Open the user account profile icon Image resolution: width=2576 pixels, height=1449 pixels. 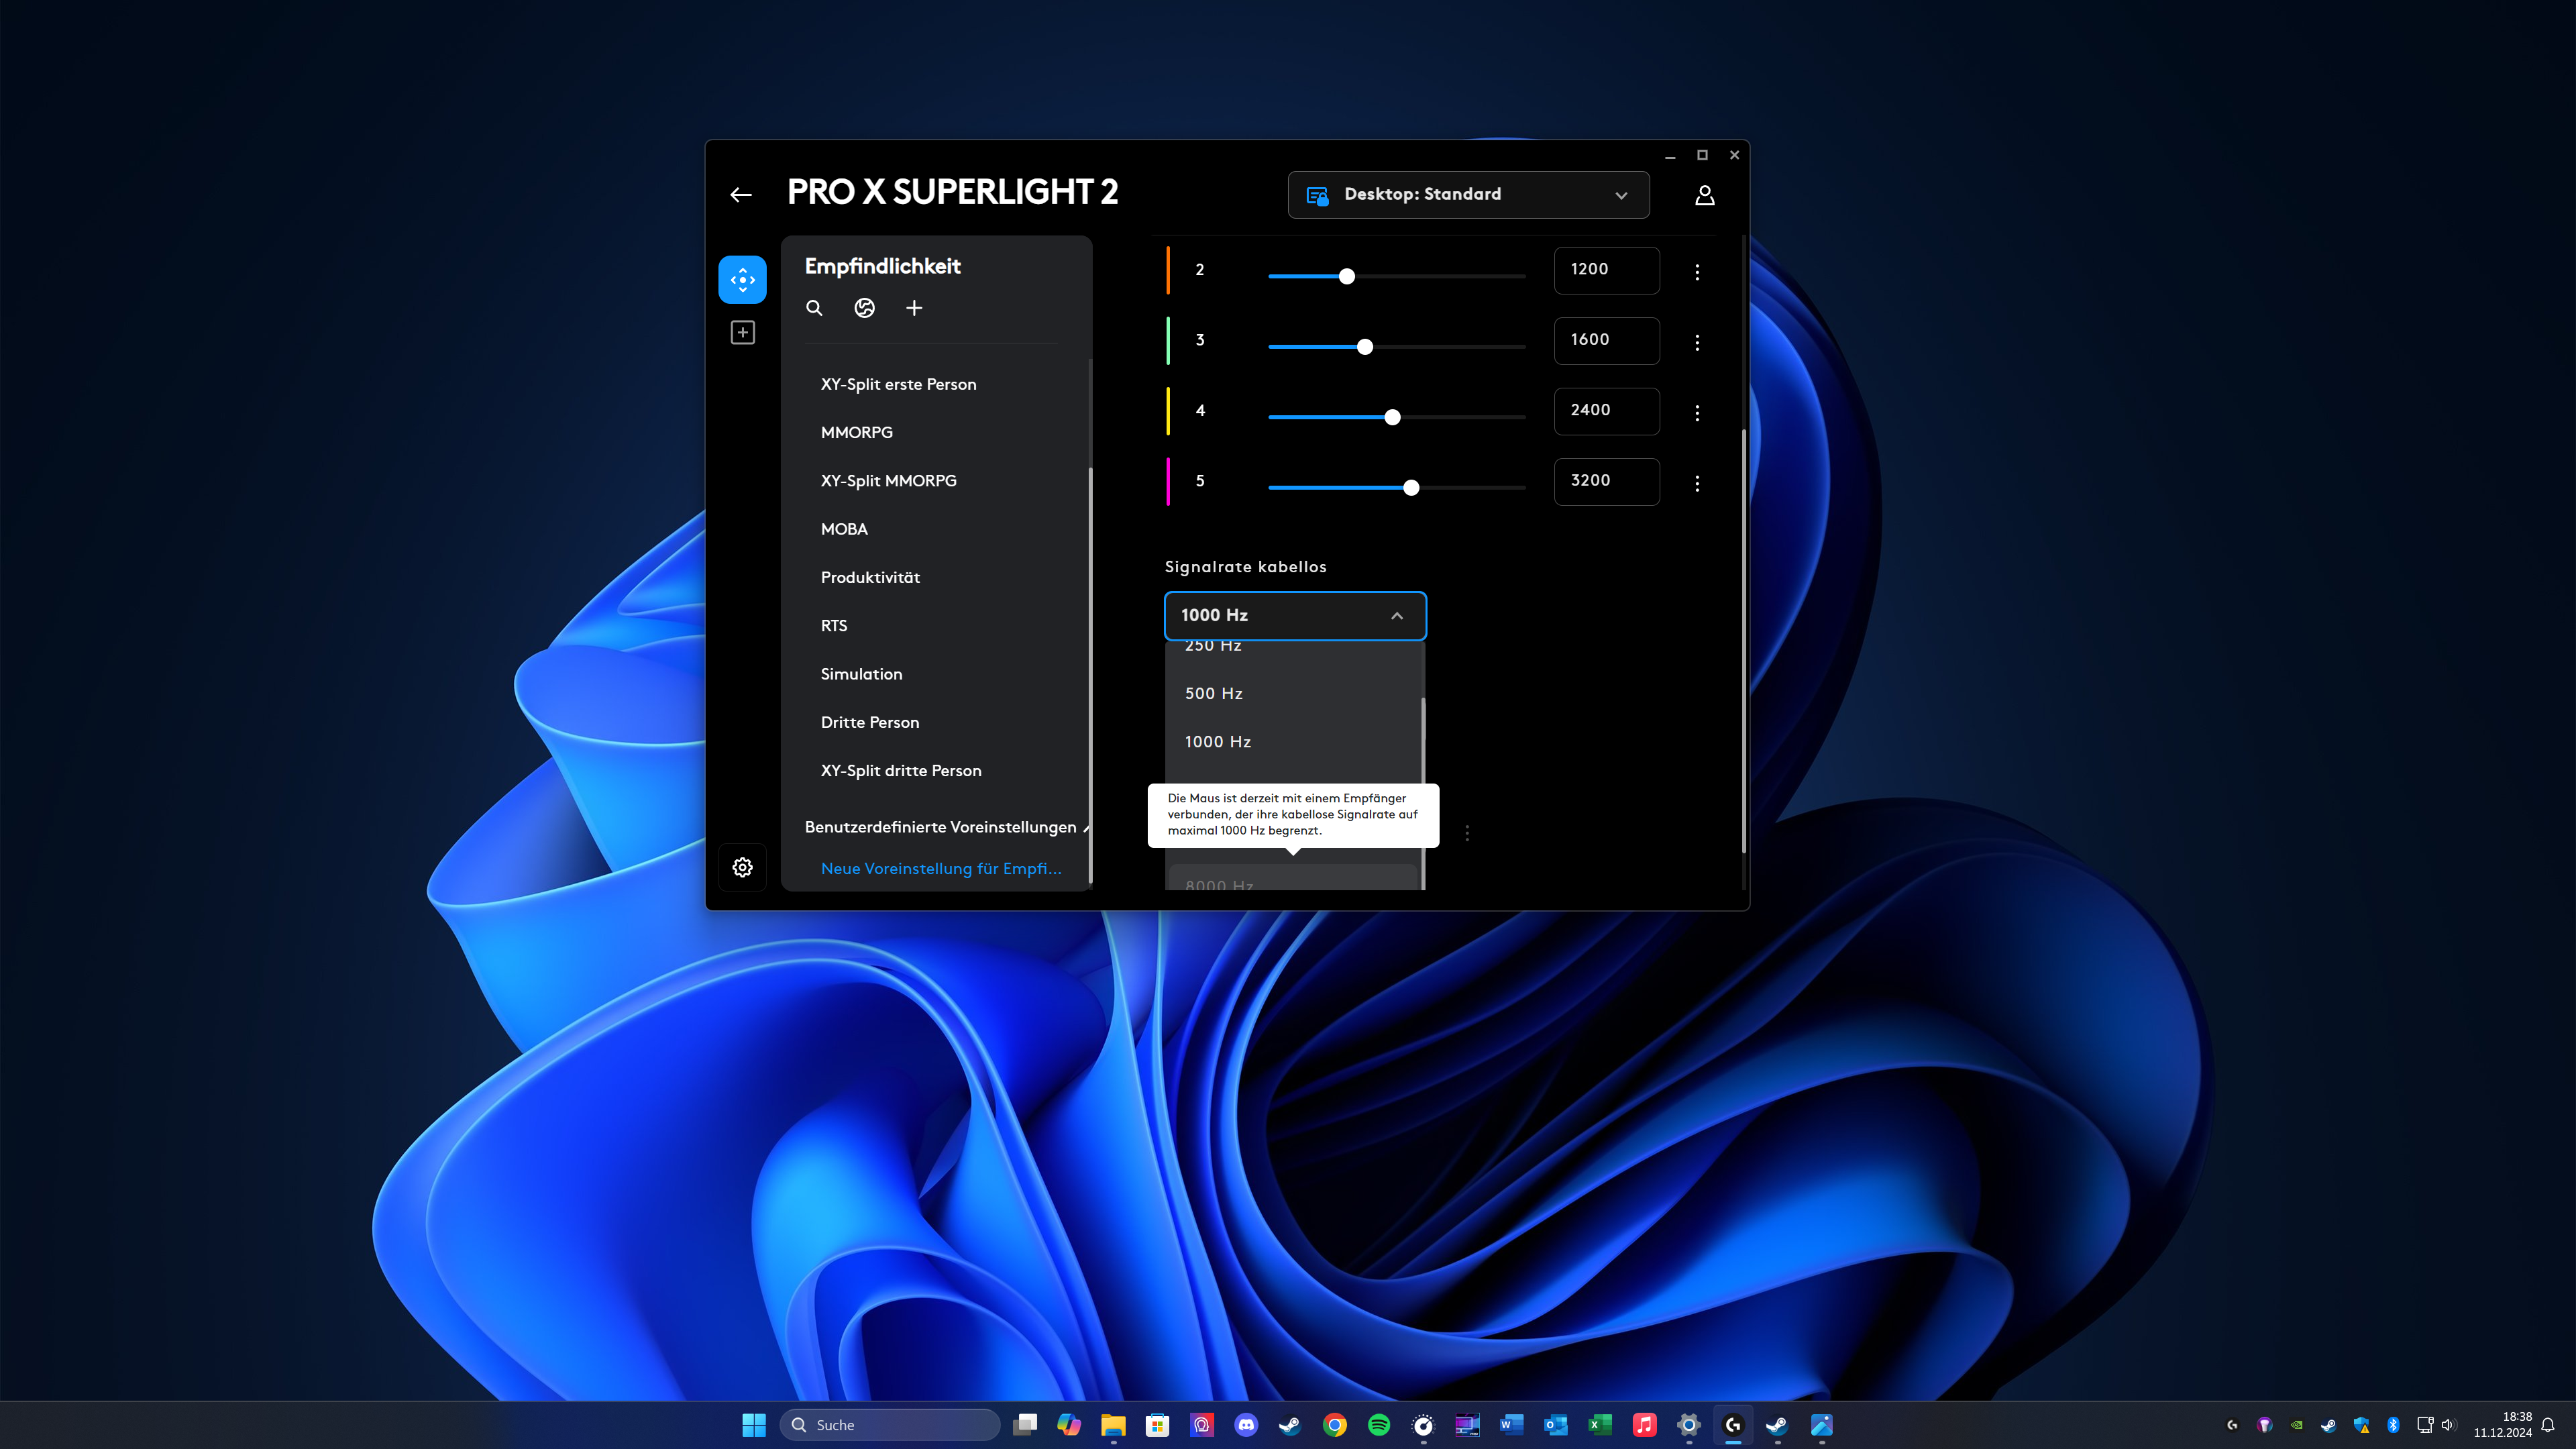point(1704,195)
